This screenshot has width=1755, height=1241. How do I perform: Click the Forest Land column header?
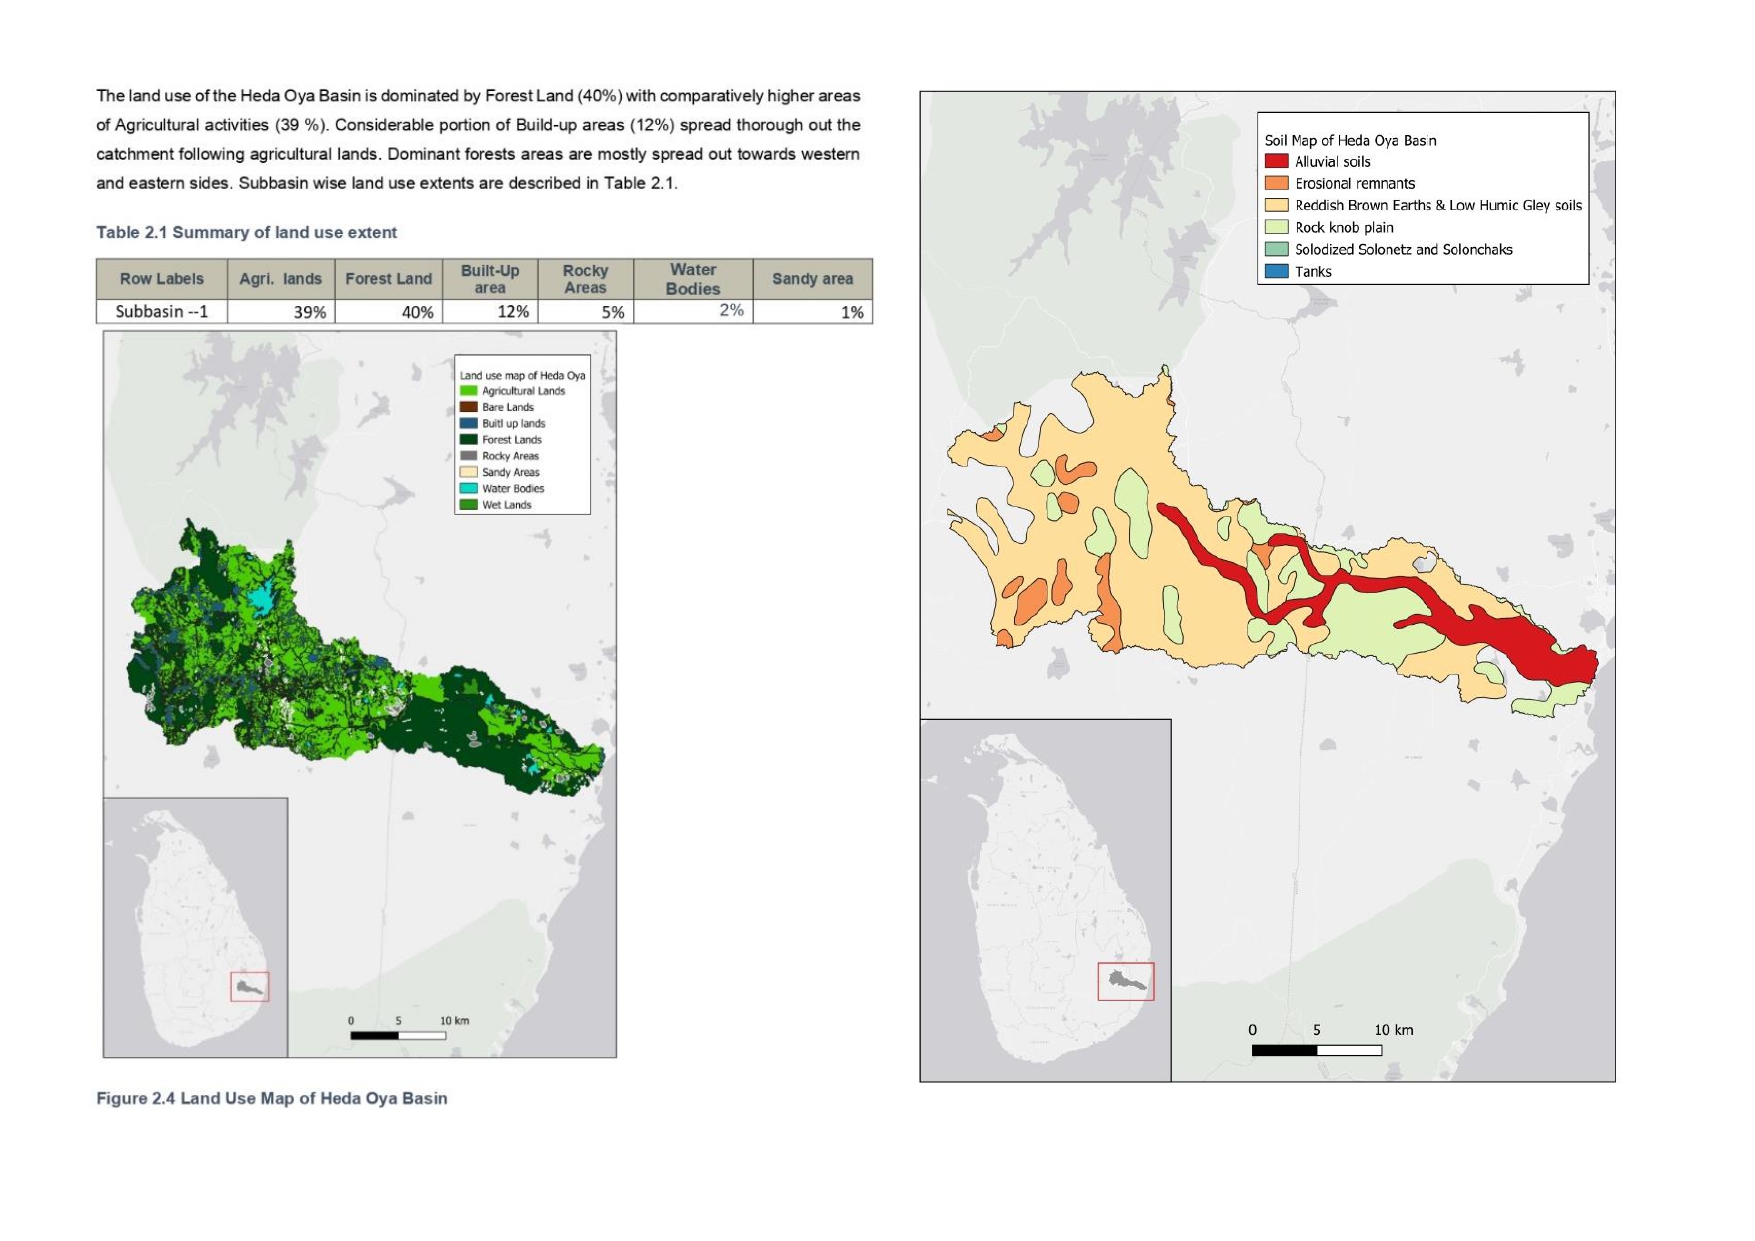388,279
